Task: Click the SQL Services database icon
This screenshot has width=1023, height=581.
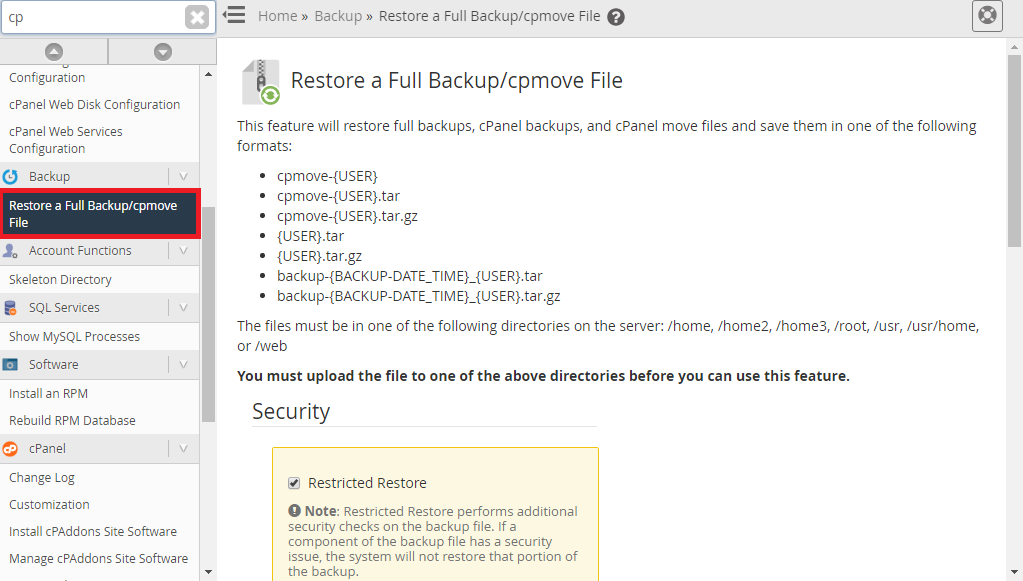Action: tap(11, 308)
